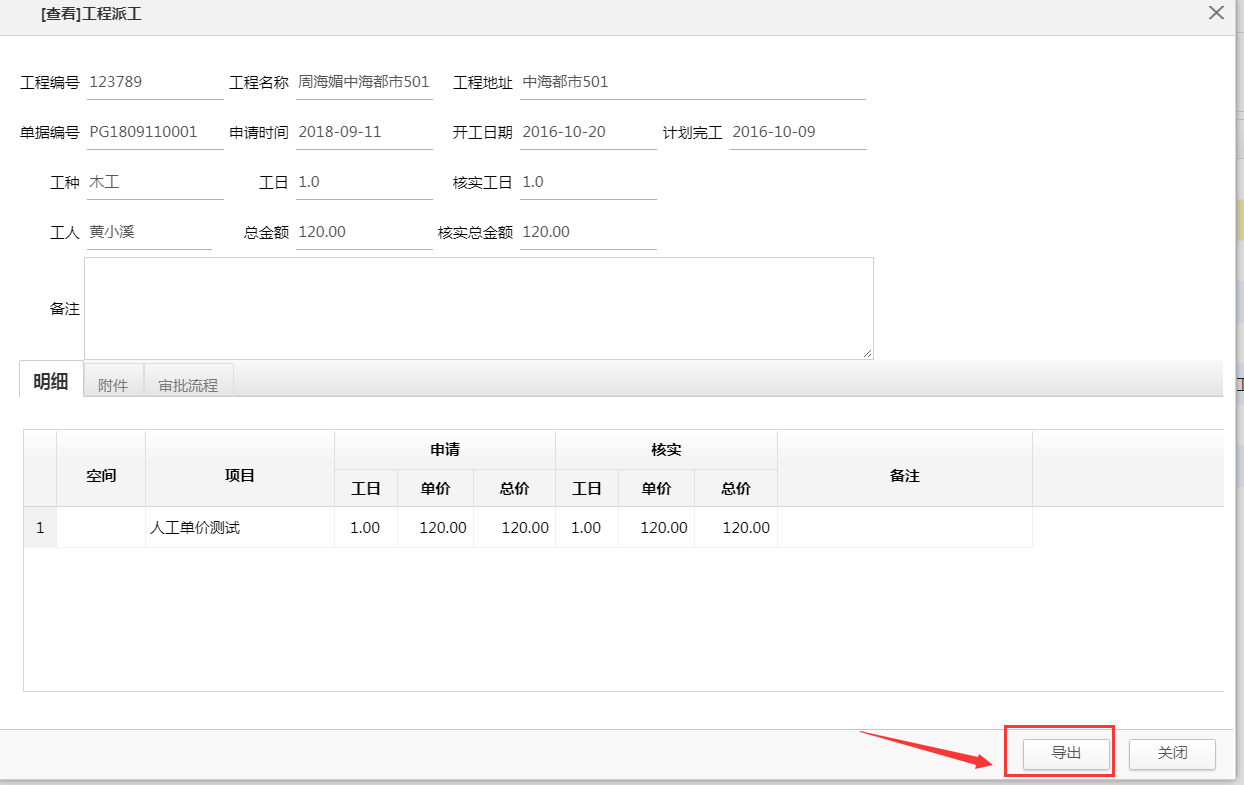Click the 计划完工 date field
Screen dimensions: 1244x785
797,132
